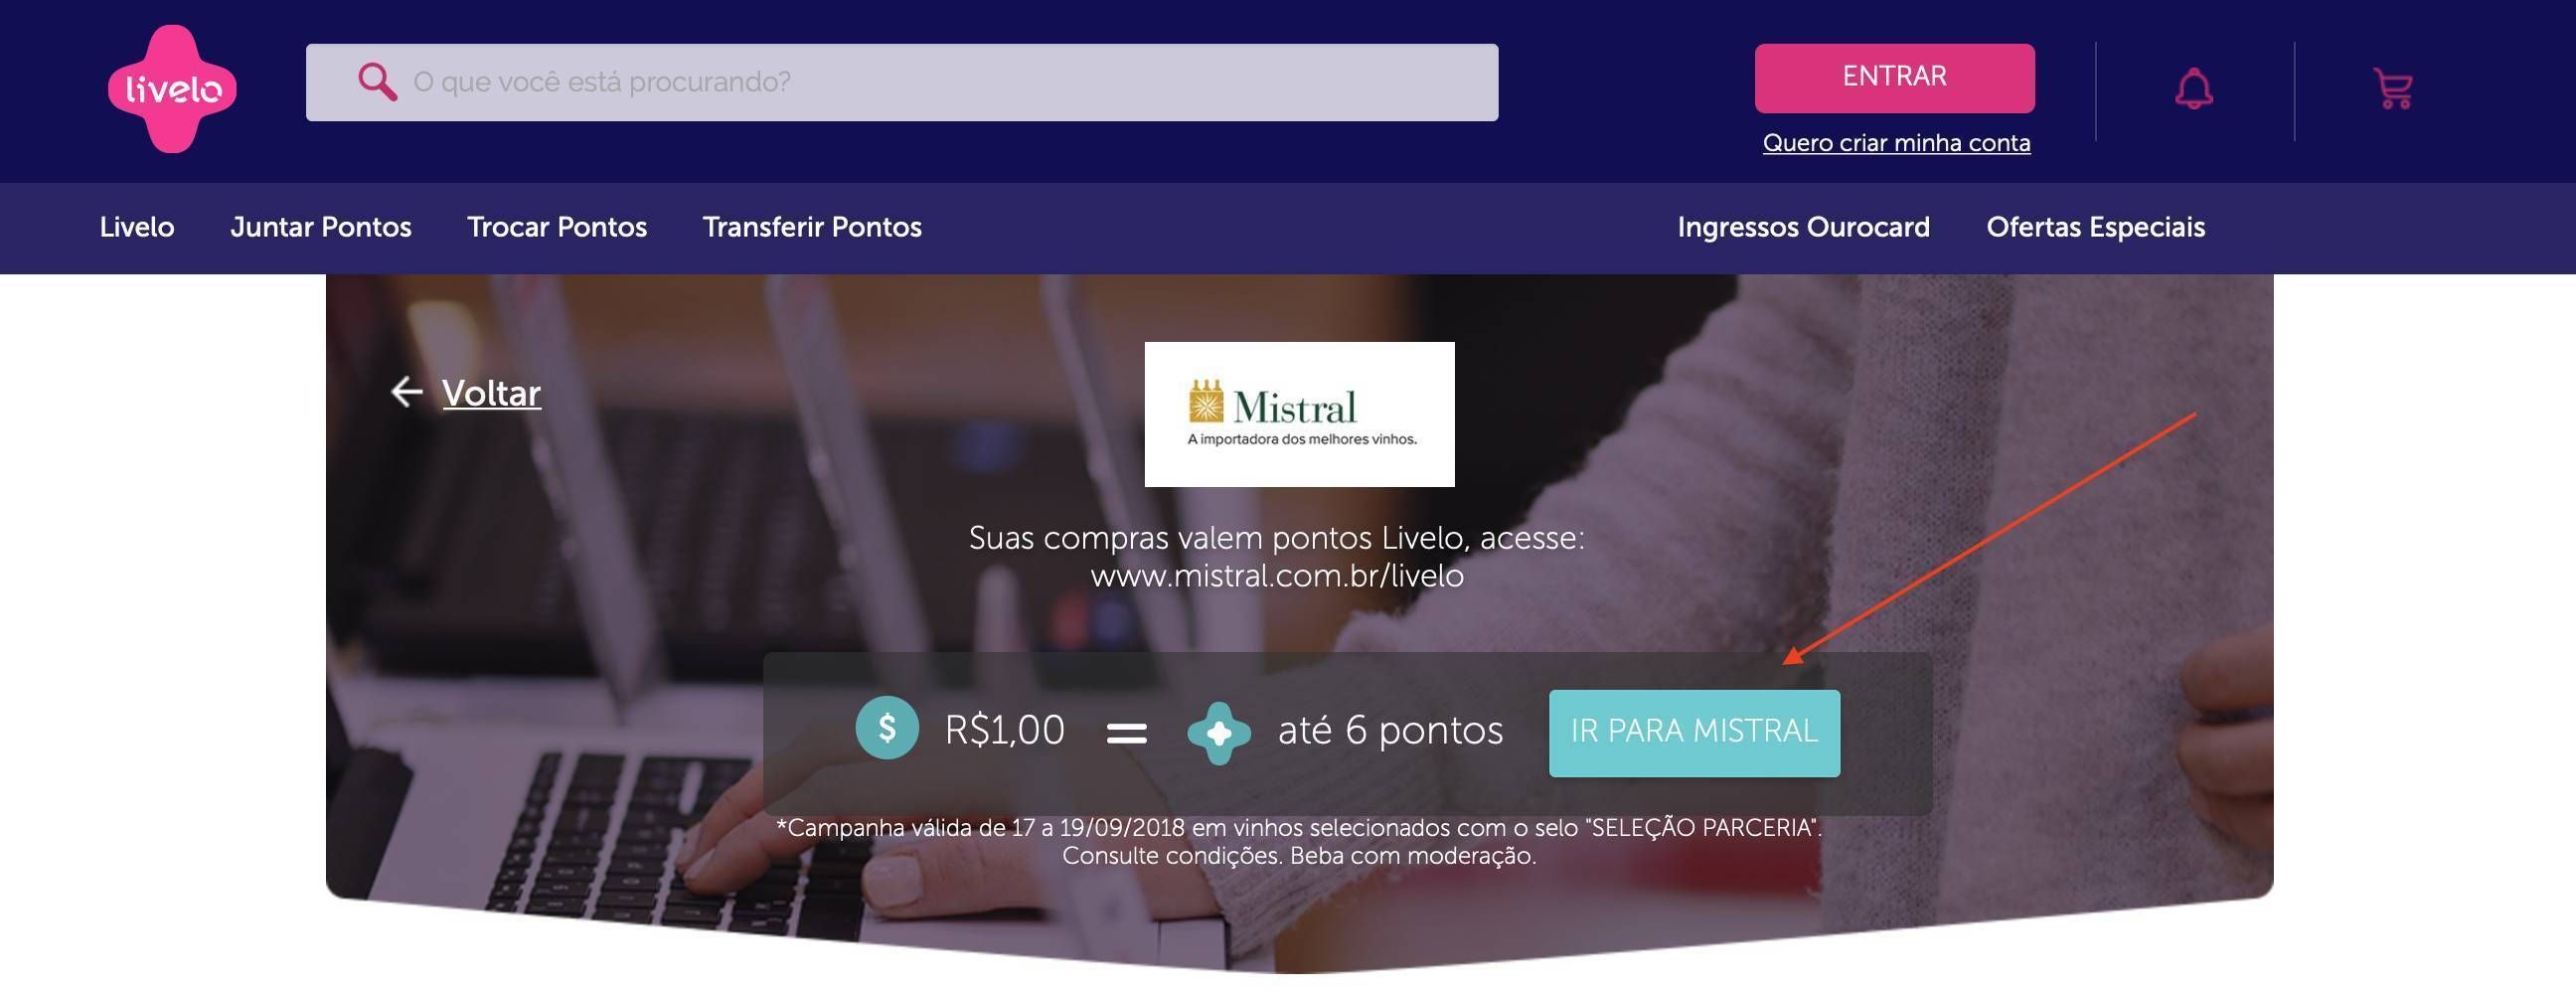
Task: Click the IR PARA MISTRAL button
Action: [1694, 733]
